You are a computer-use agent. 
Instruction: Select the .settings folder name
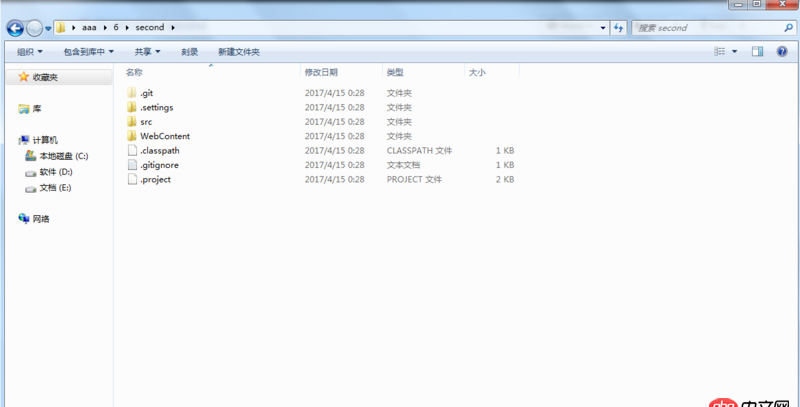pos(157,108)
